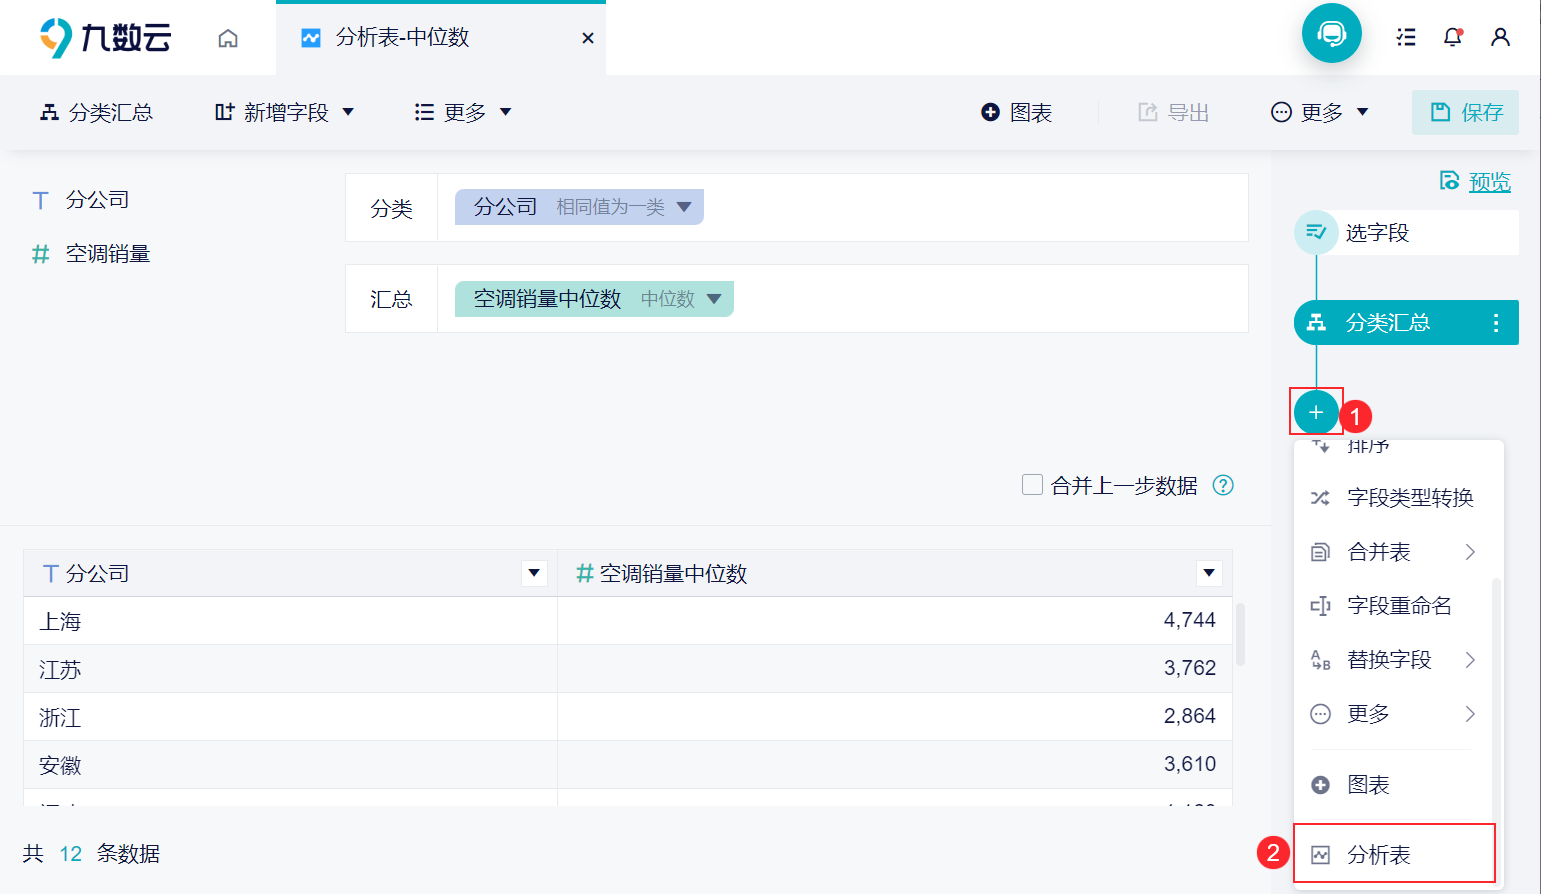This screenshot has width=1541, height=894.
Task: Select the 分类汇总 step node
Action: 1406,322
